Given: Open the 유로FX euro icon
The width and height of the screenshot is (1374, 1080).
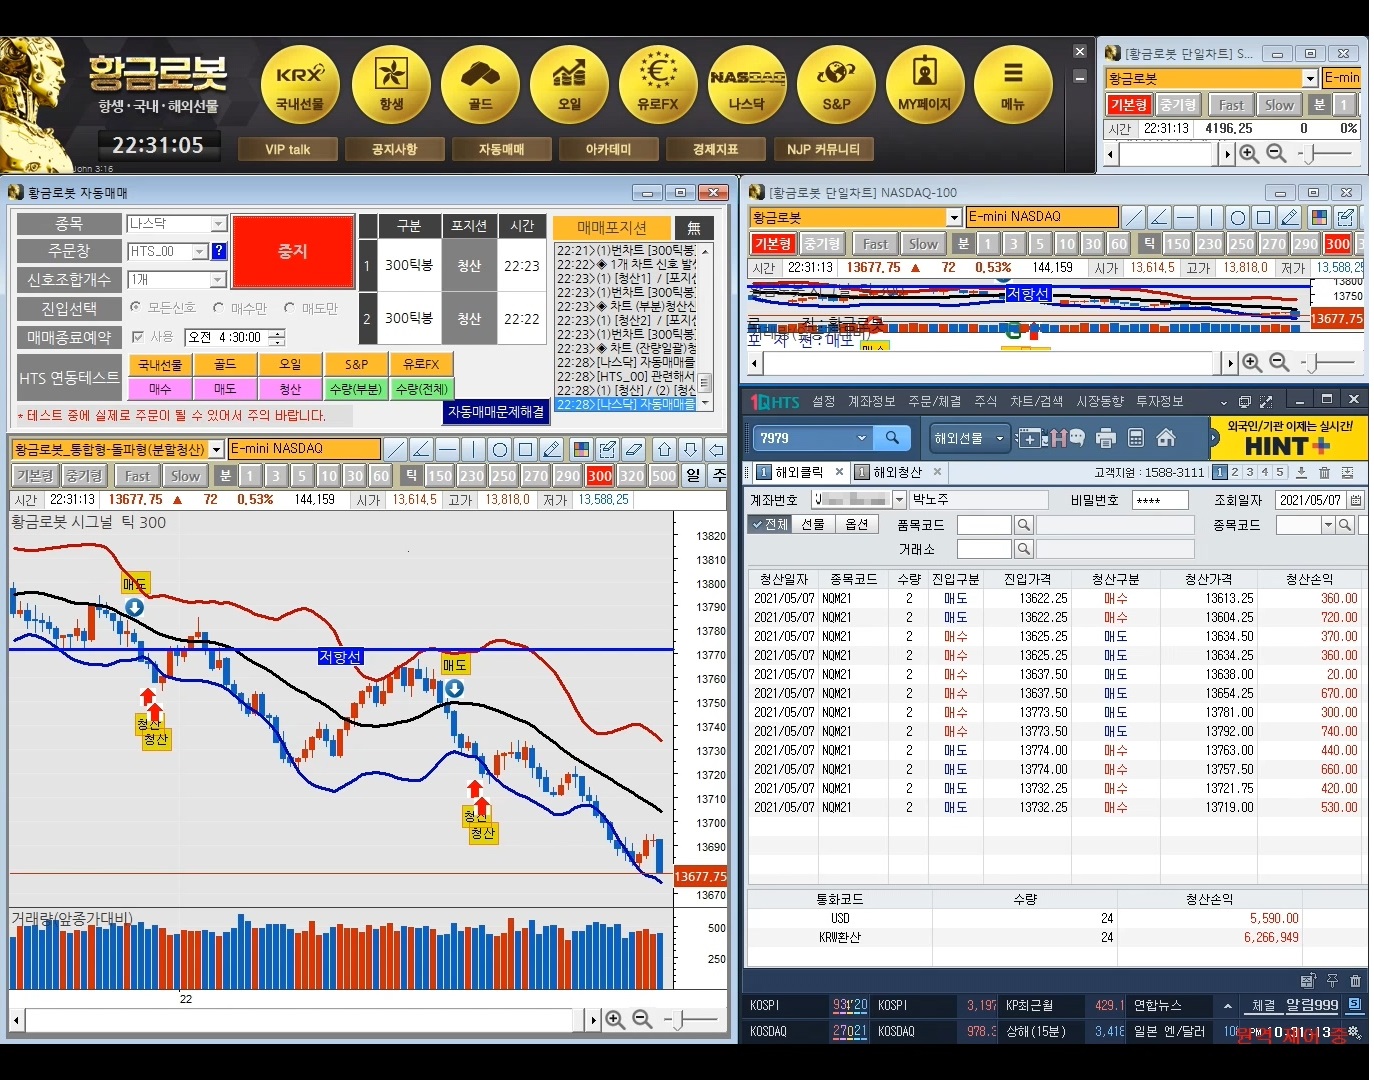Looking at the screenshot, I should click(x=658, y=84).
